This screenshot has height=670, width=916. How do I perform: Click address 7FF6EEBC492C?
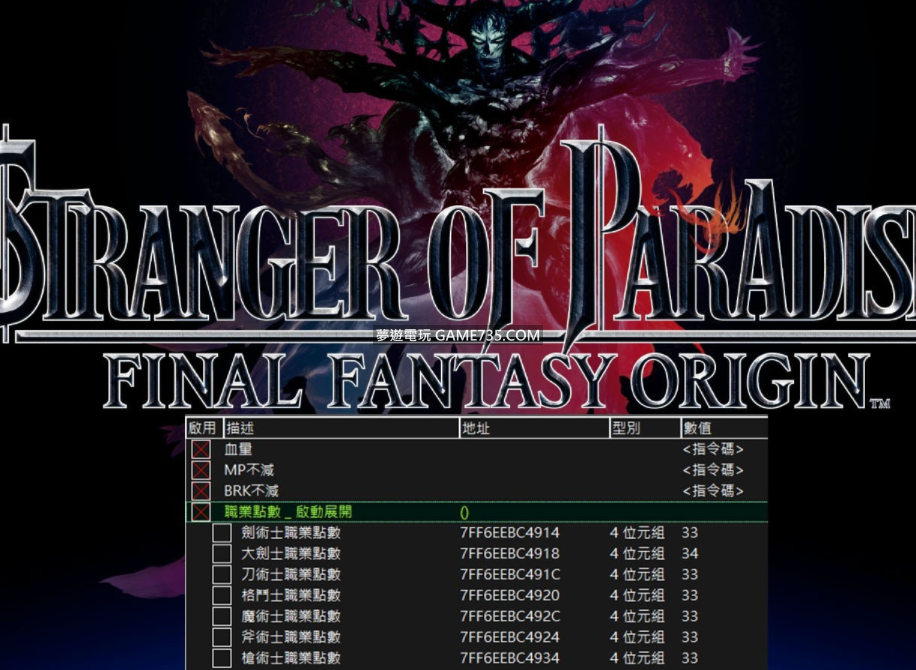point(510,616)
